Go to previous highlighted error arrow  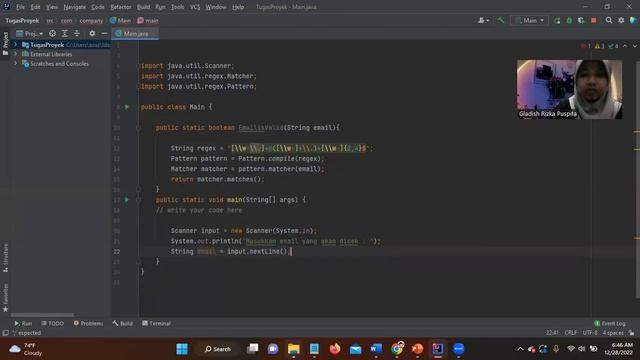pyautogui.click(x=625, y=46)
